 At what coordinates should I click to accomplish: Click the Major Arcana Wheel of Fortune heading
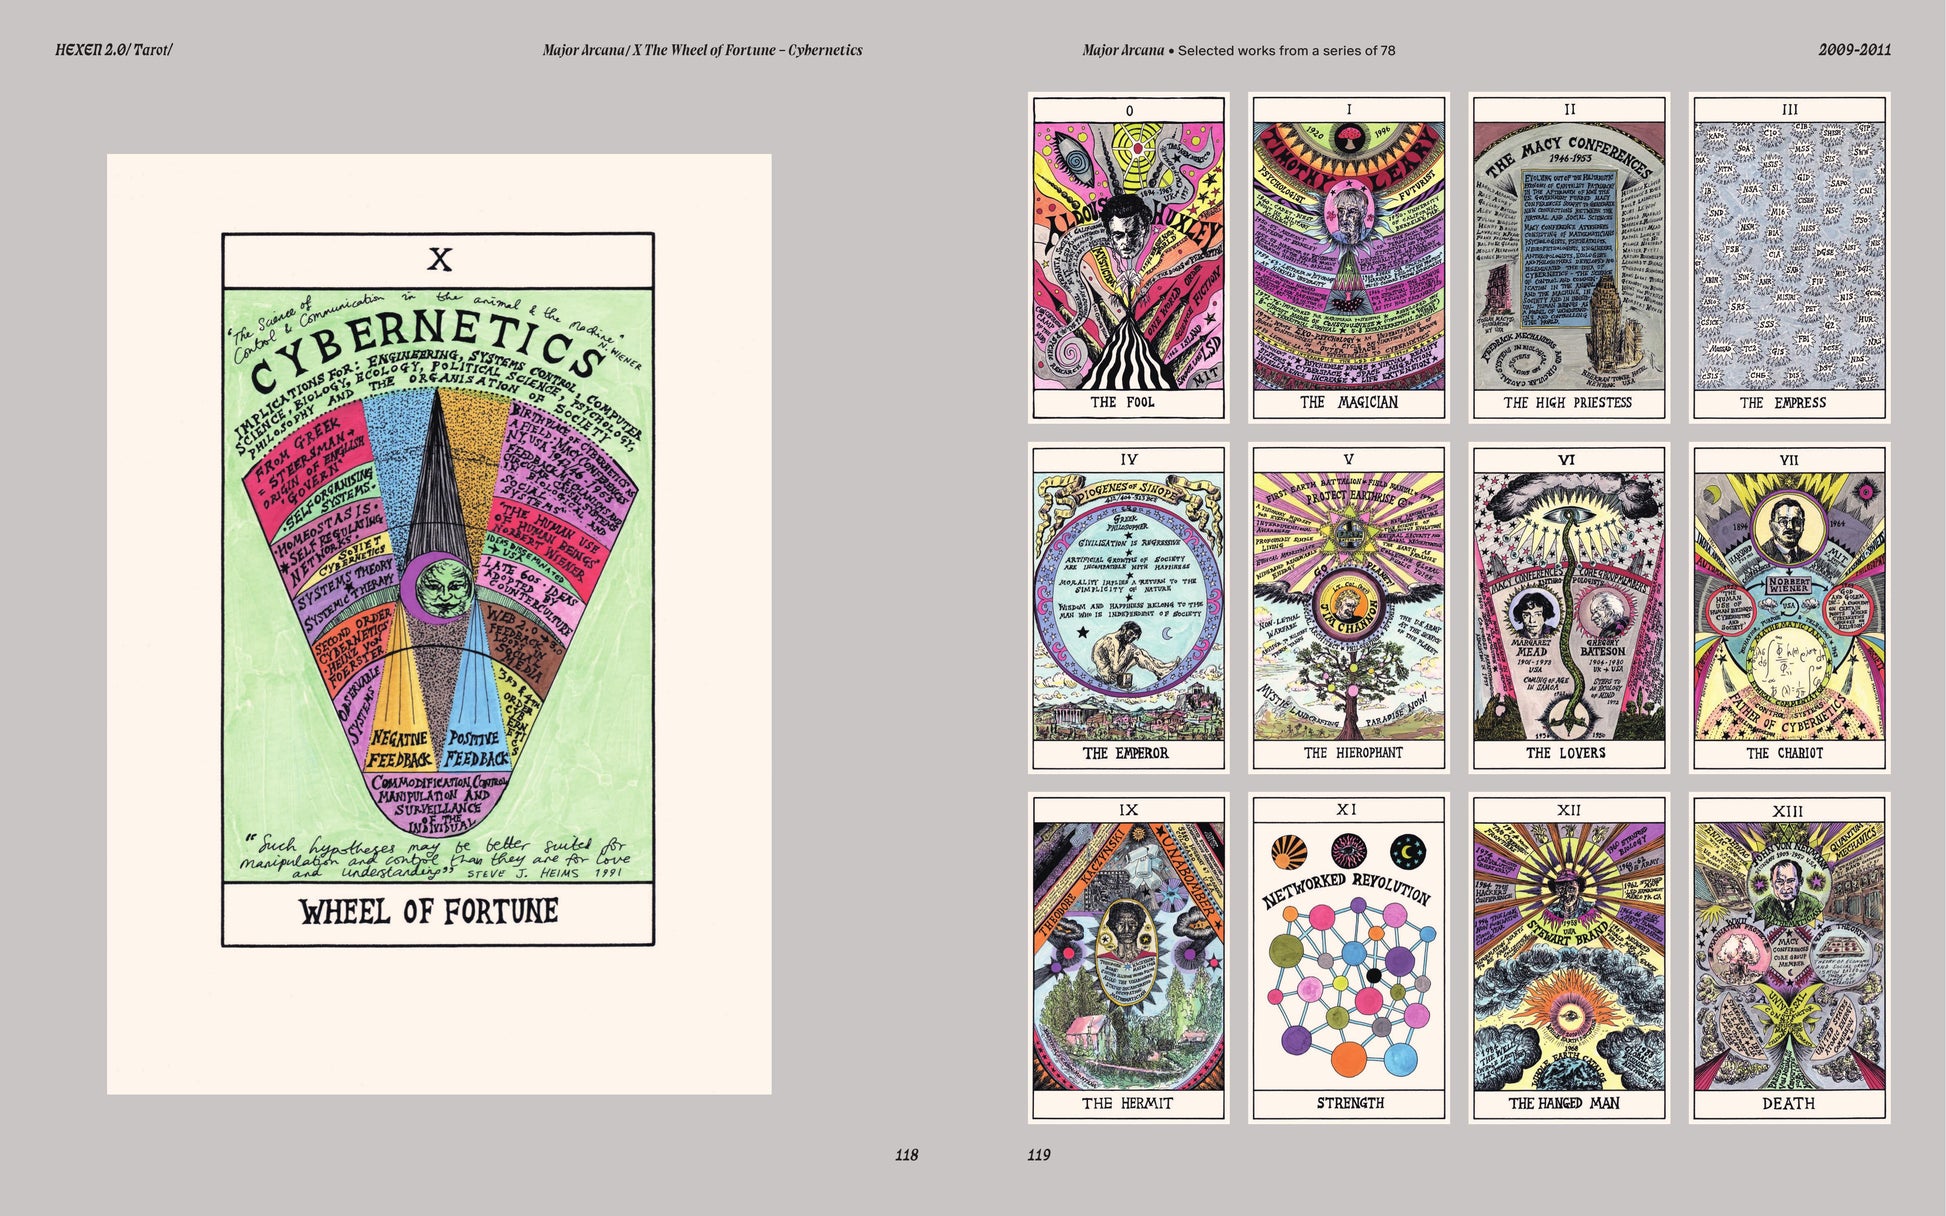702,50
